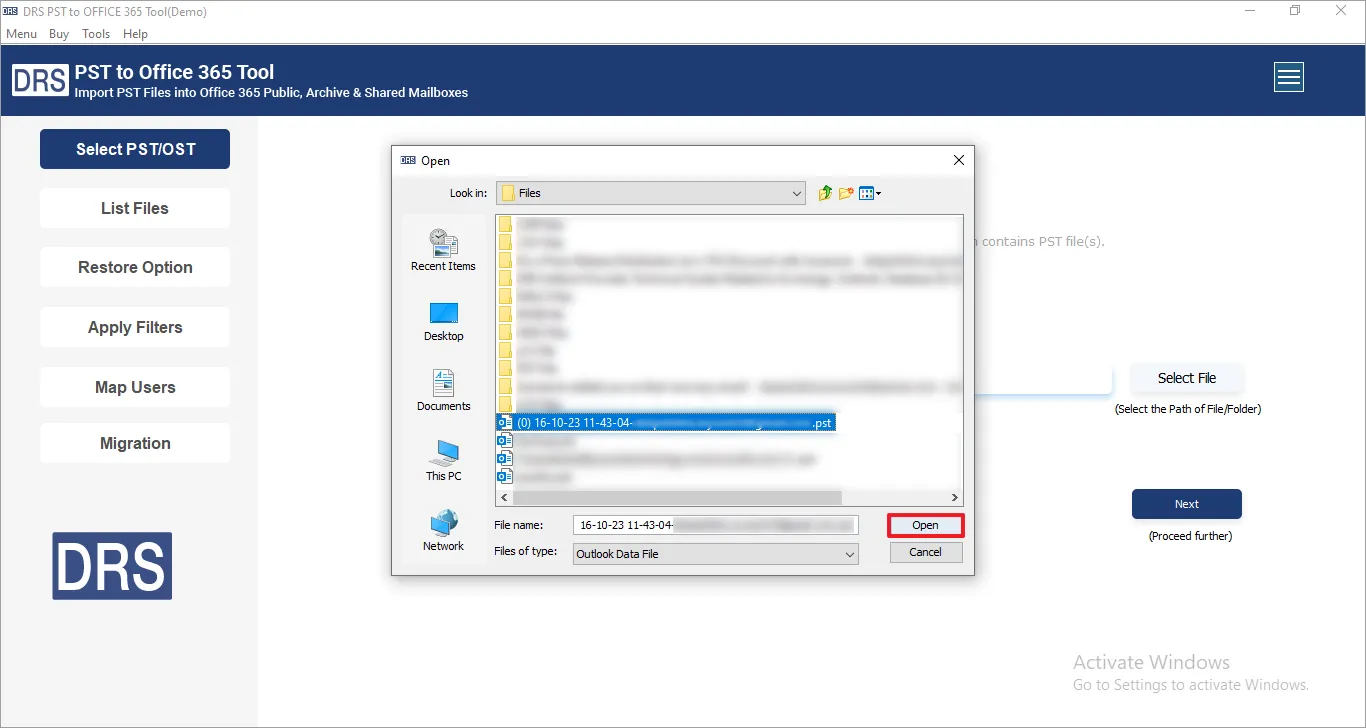This screenshot has height=728, width=1366.
Task: Open the Buy menu
Action: click(x=59, y=34)
